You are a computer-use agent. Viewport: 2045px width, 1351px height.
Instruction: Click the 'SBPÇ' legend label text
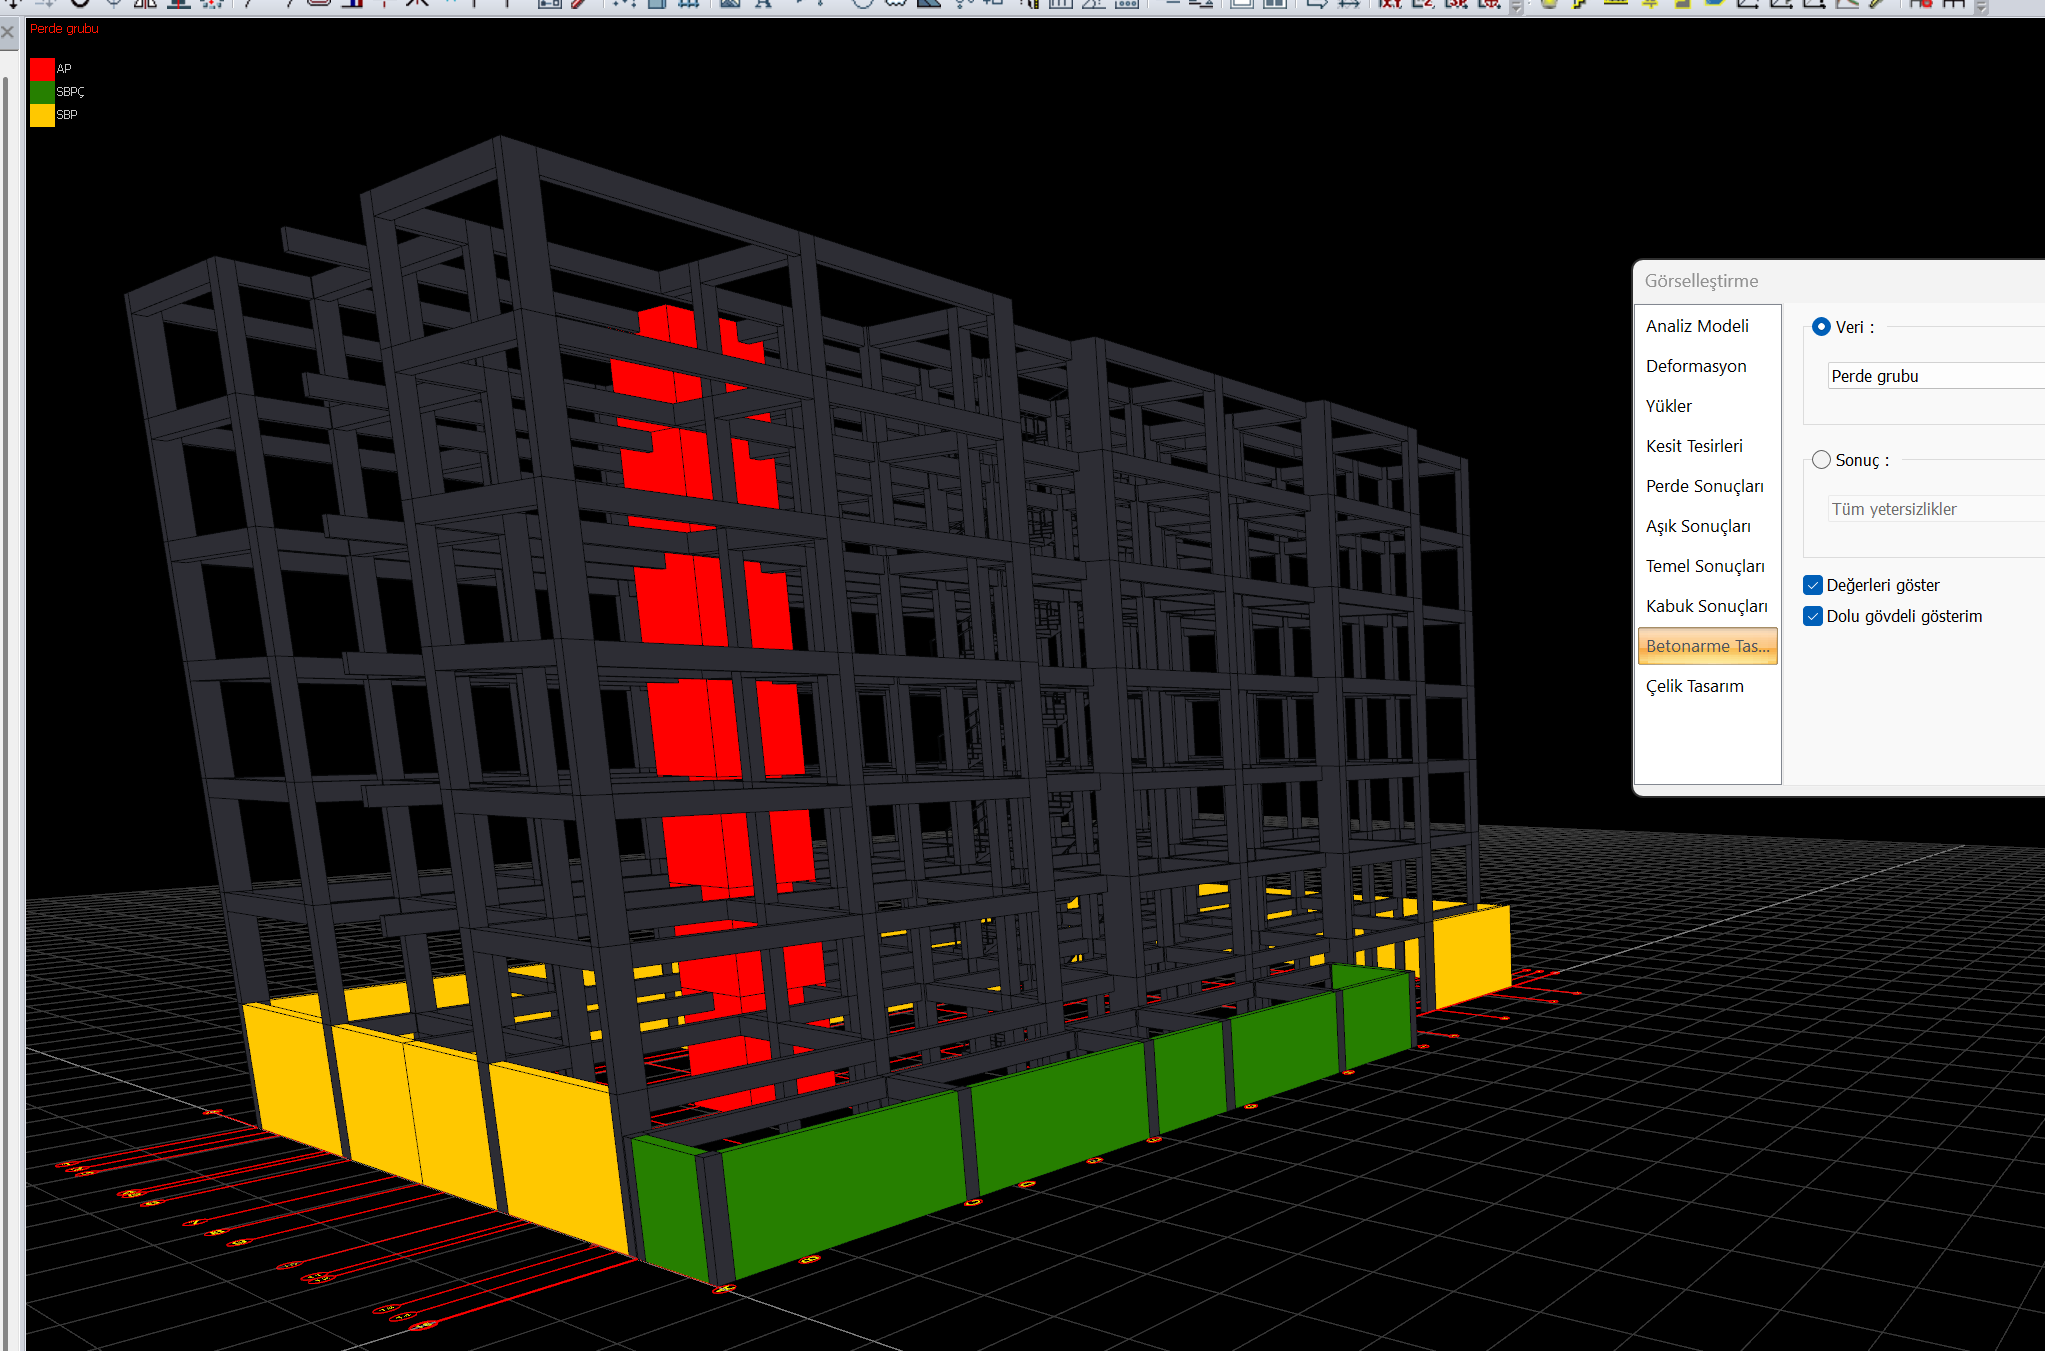70,92
